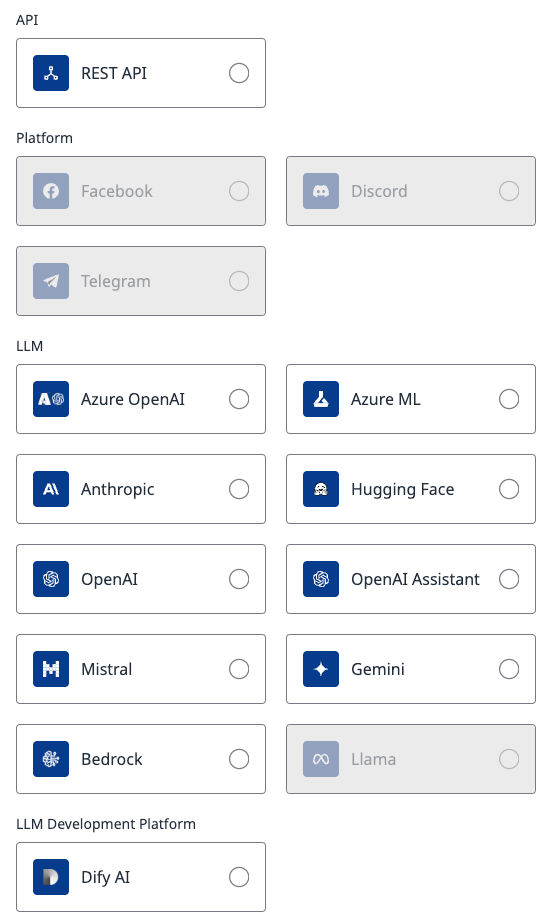Screen dimensions: 552x922
Task: Click the Mistral logo icon
Action: tap(51, 669)
